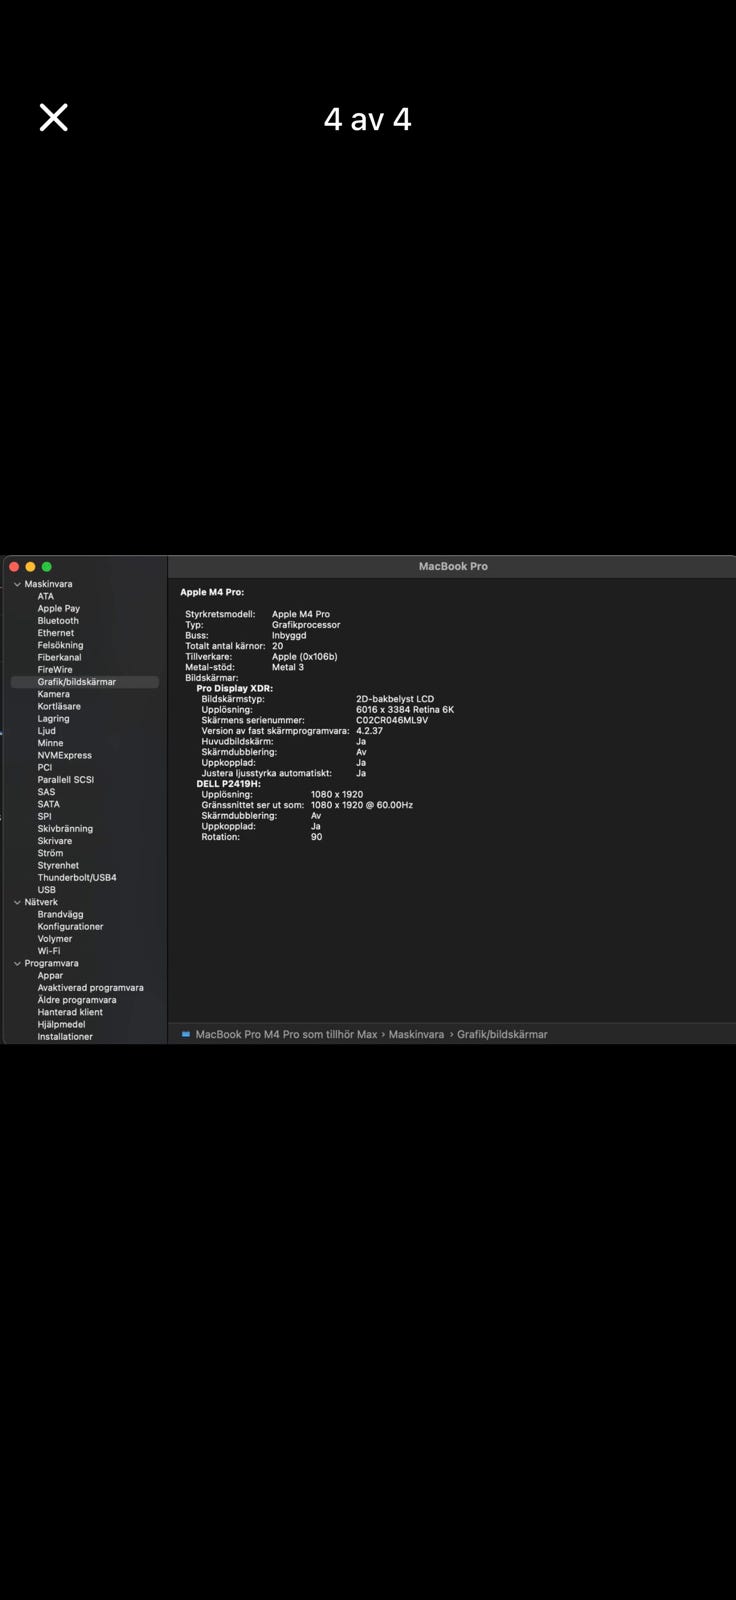Select Installationer in the sidebar
Image resolution: width=736 pixels, height=1600 pixels.
65,1037
